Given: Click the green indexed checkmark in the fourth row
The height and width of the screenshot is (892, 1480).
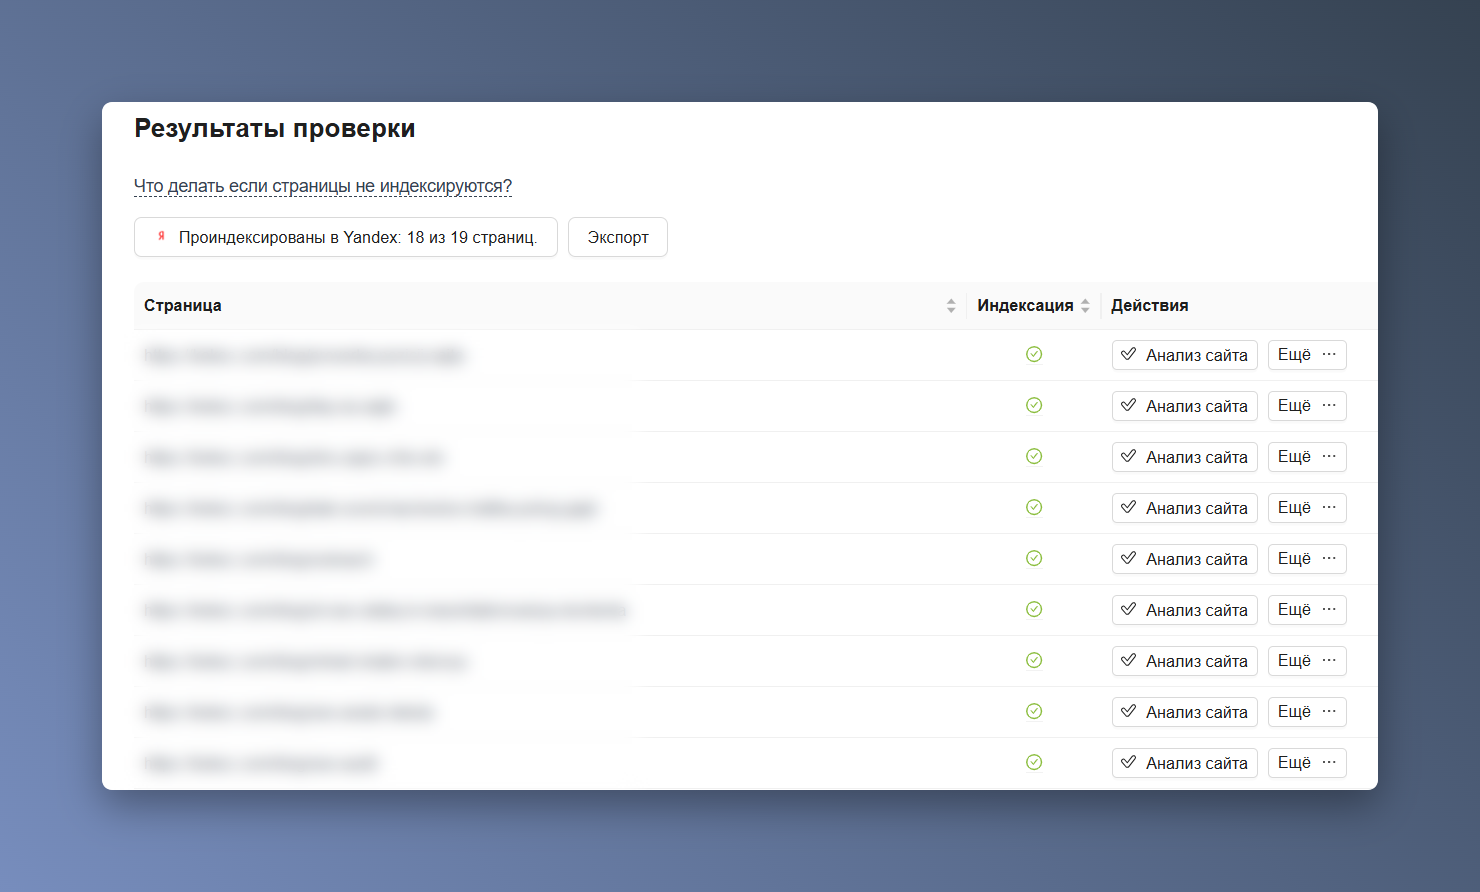Looking at the screenshot, I should click(x=1034, y=507).
